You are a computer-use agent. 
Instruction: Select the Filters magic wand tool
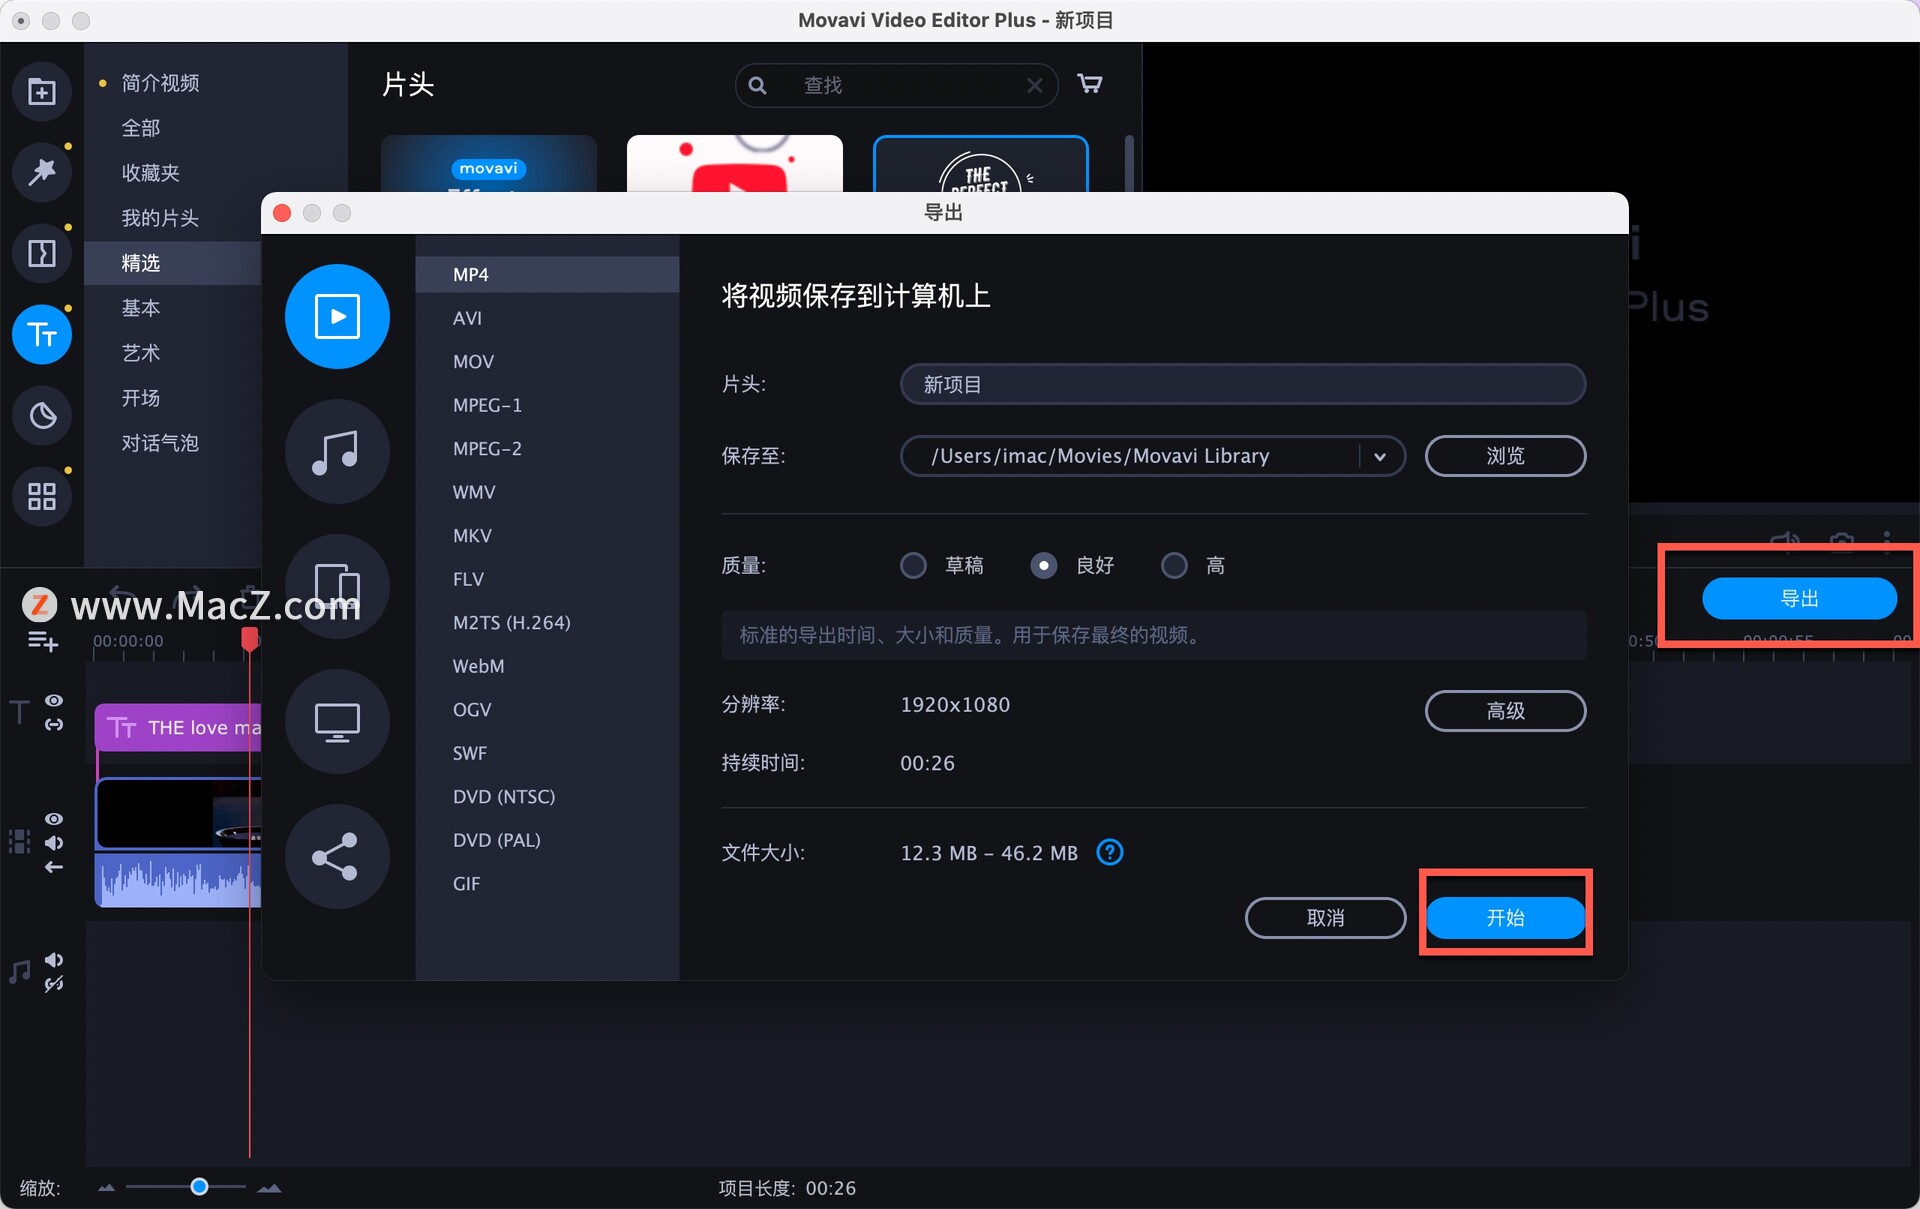(x=41, y=172)
